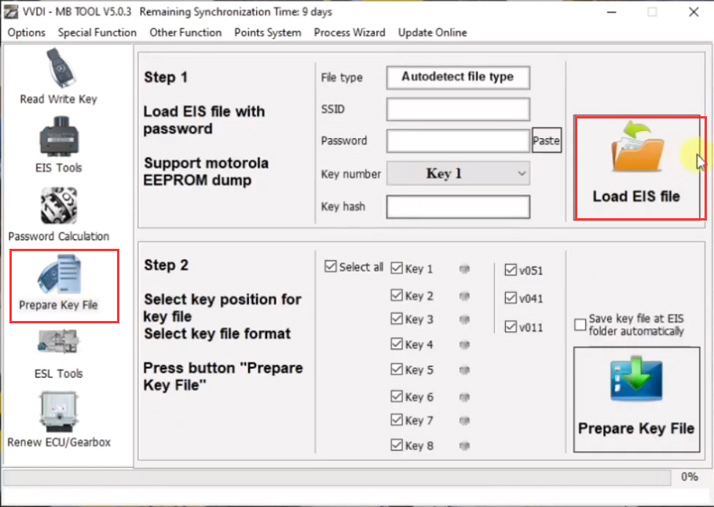Viewport: 714px width, 507px height.
Task: Open the Update Online menu
Action: coord(433,33)
